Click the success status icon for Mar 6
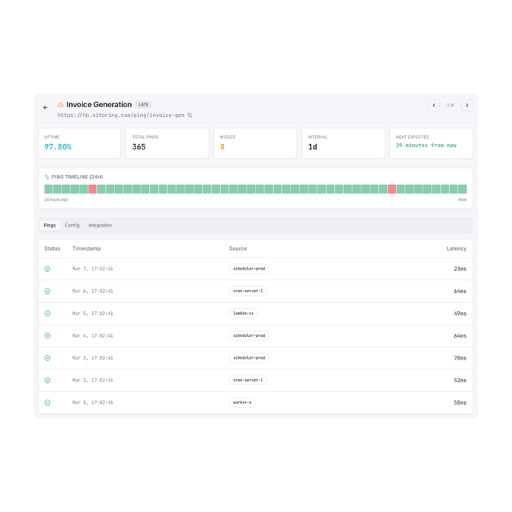The height and width of the screenshot is (512, 512). click(x=47, y=291)
